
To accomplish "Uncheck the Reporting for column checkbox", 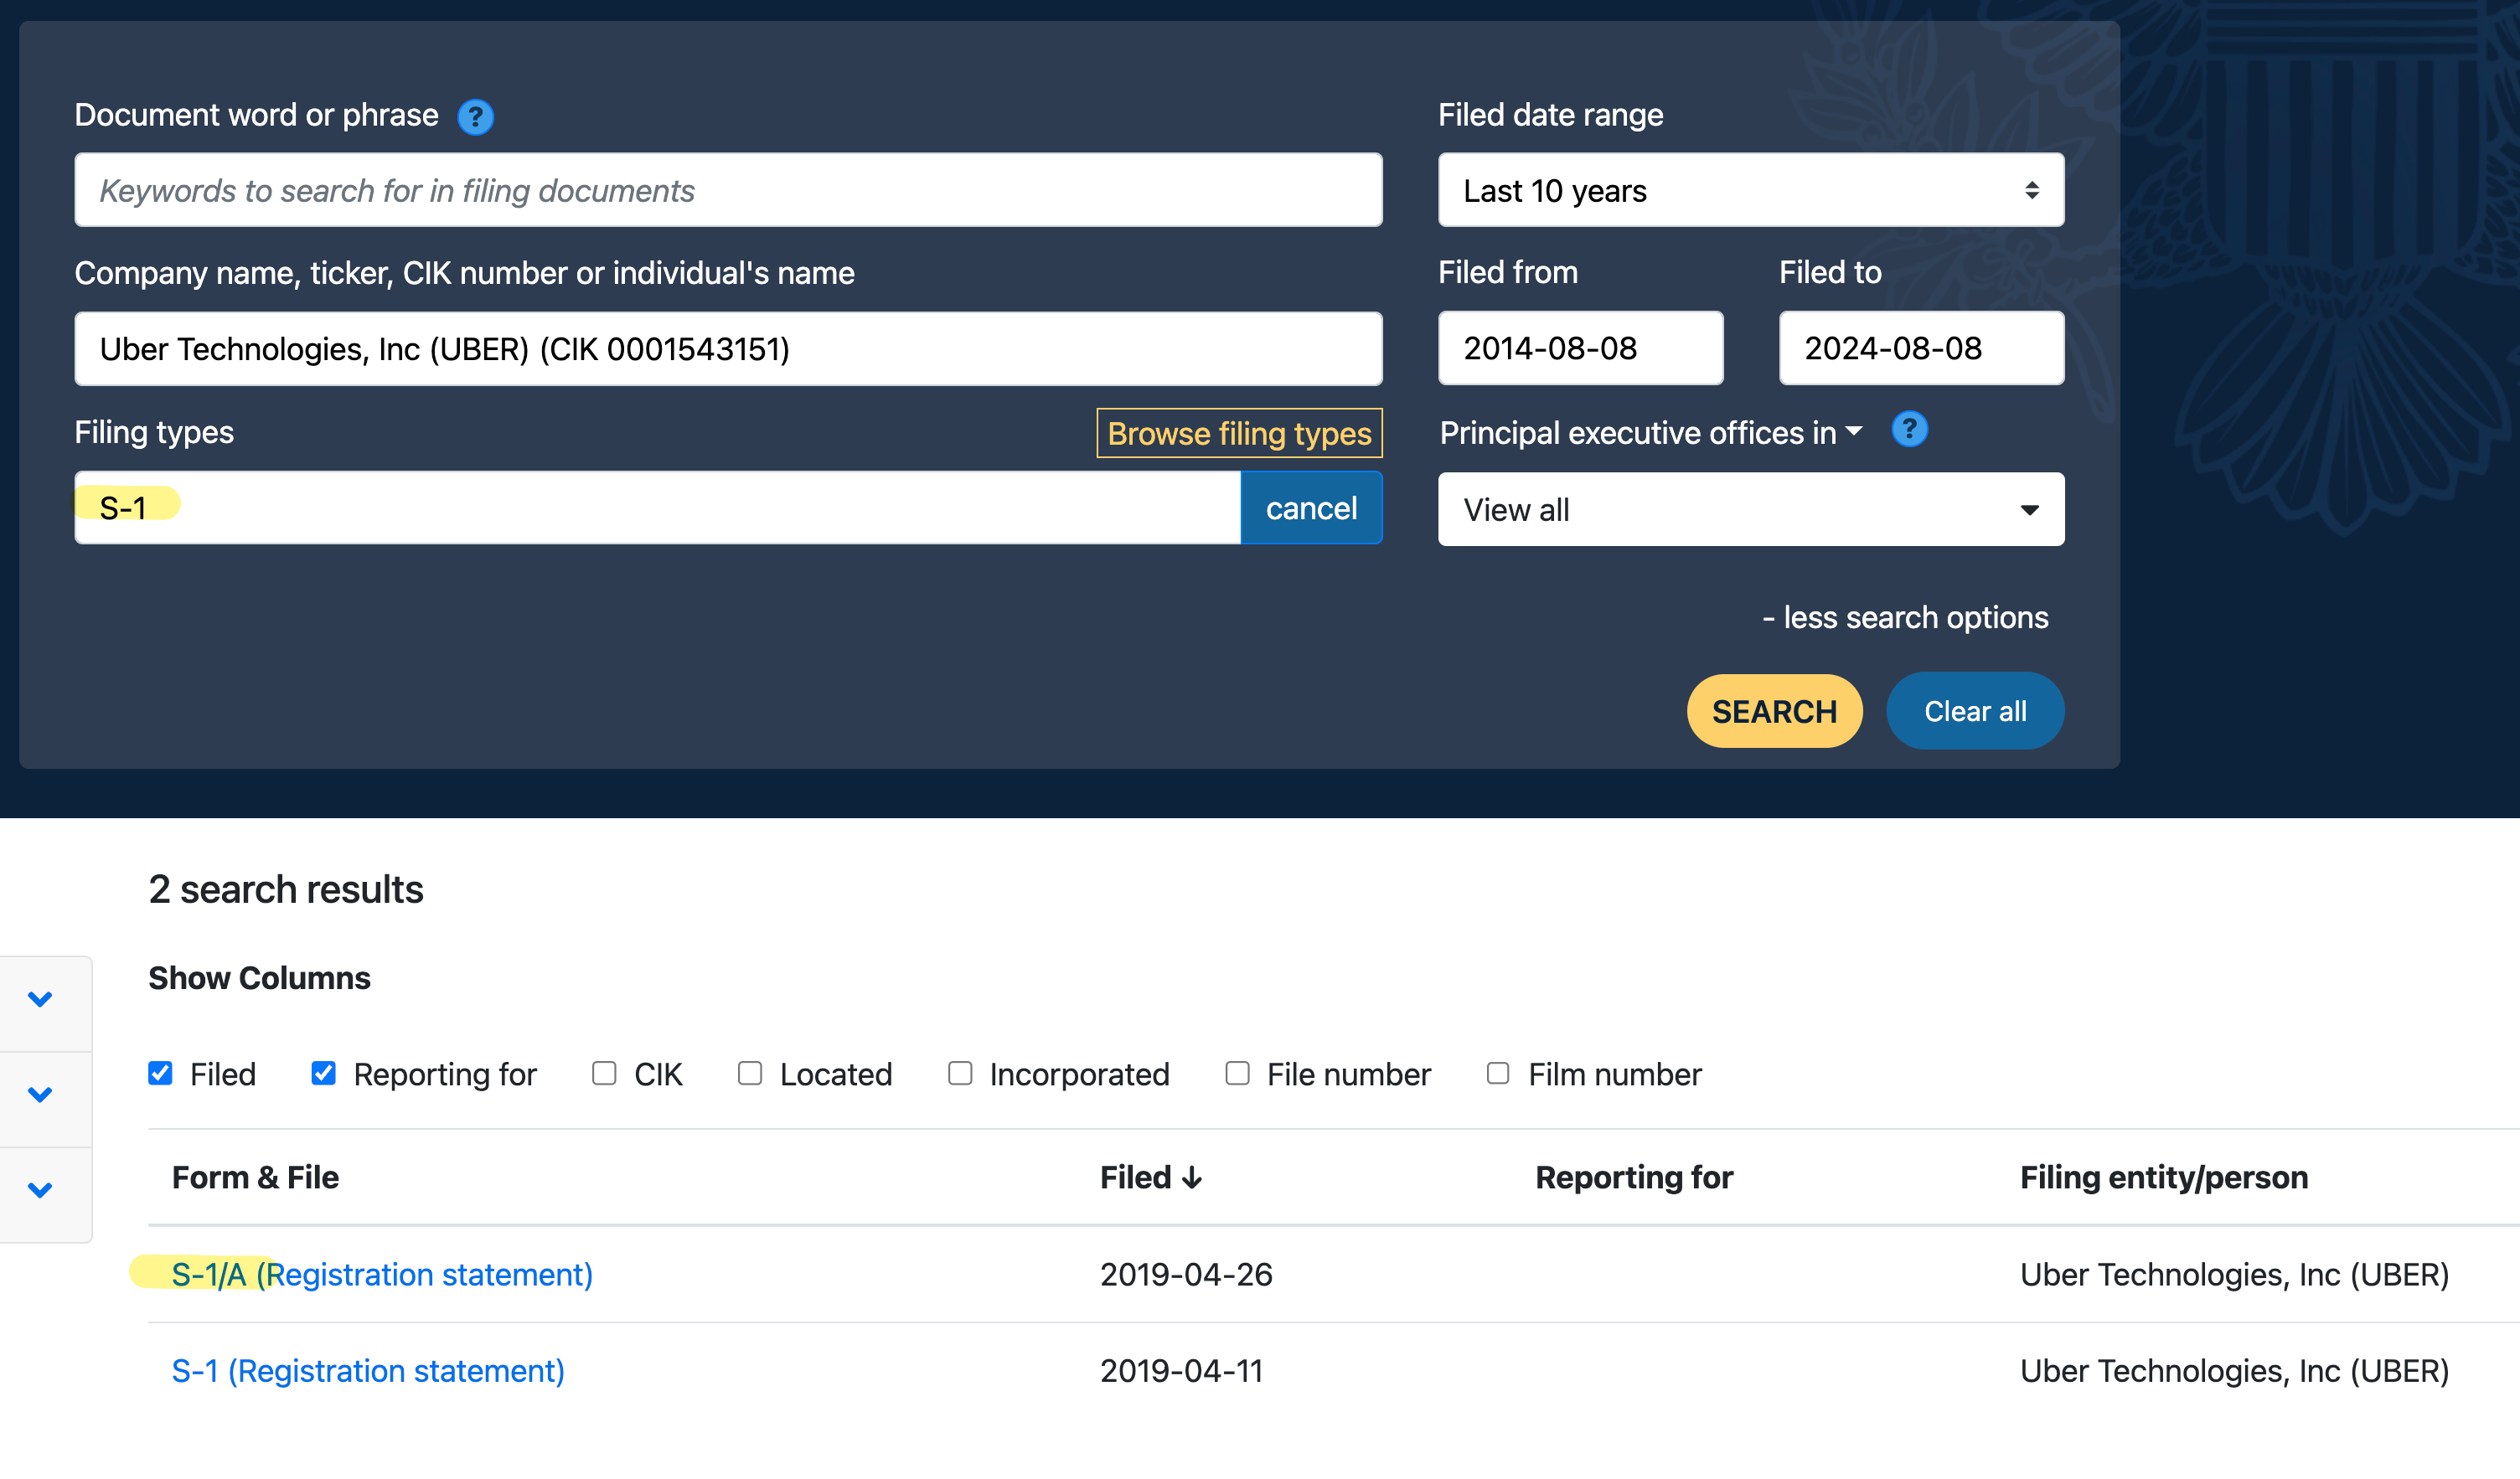I will 323,1073.
